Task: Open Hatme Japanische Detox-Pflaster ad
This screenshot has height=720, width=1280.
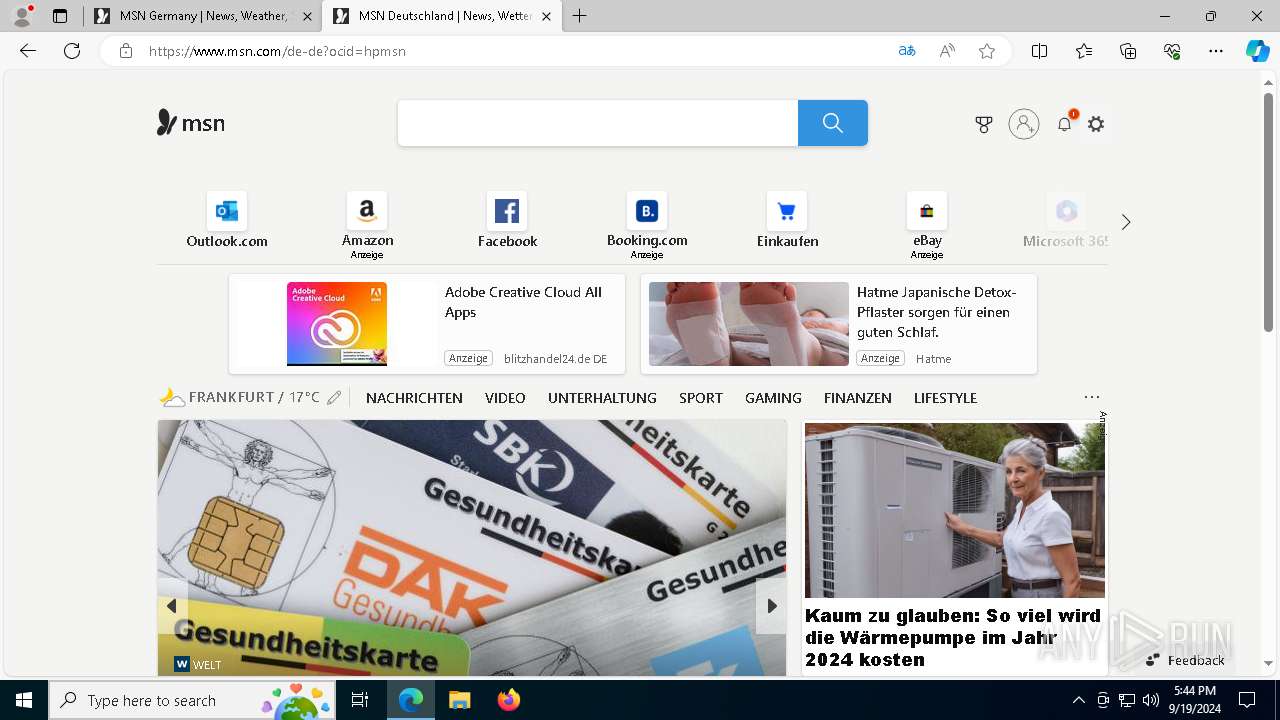Action: point(839,324)
